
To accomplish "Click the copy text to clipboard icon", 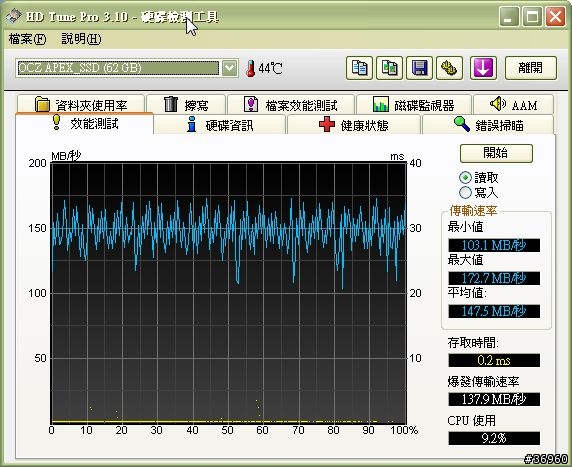I will 359,68.
